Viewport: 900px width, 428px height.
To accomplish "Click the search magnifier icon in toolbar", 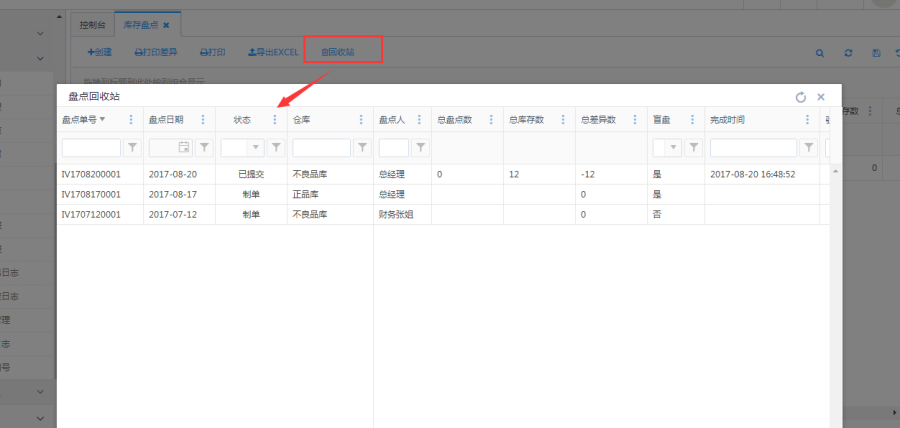I will point(820,53).
